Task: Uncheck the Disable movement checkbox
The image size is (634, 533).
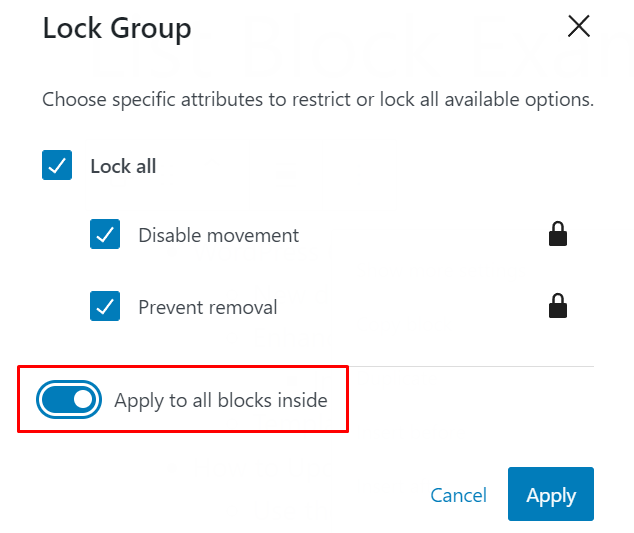Action: (x=105, y=235)
